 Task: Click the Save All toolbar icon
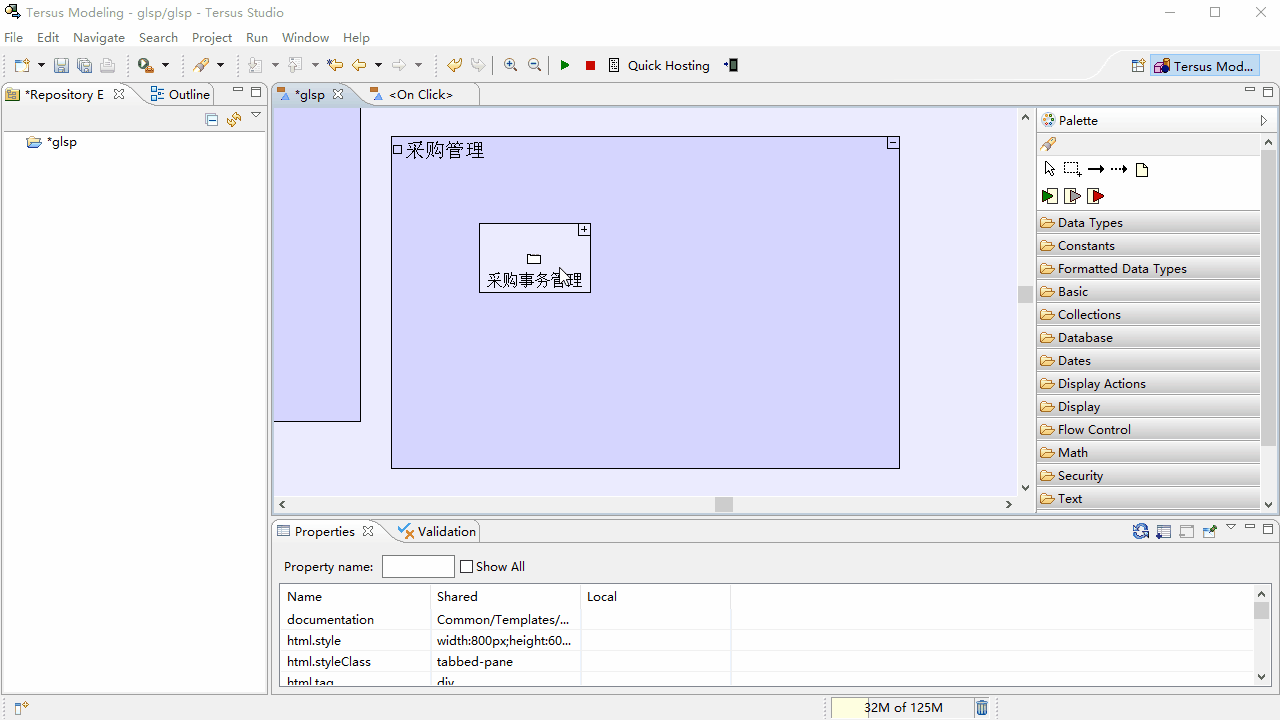[84, 65]
